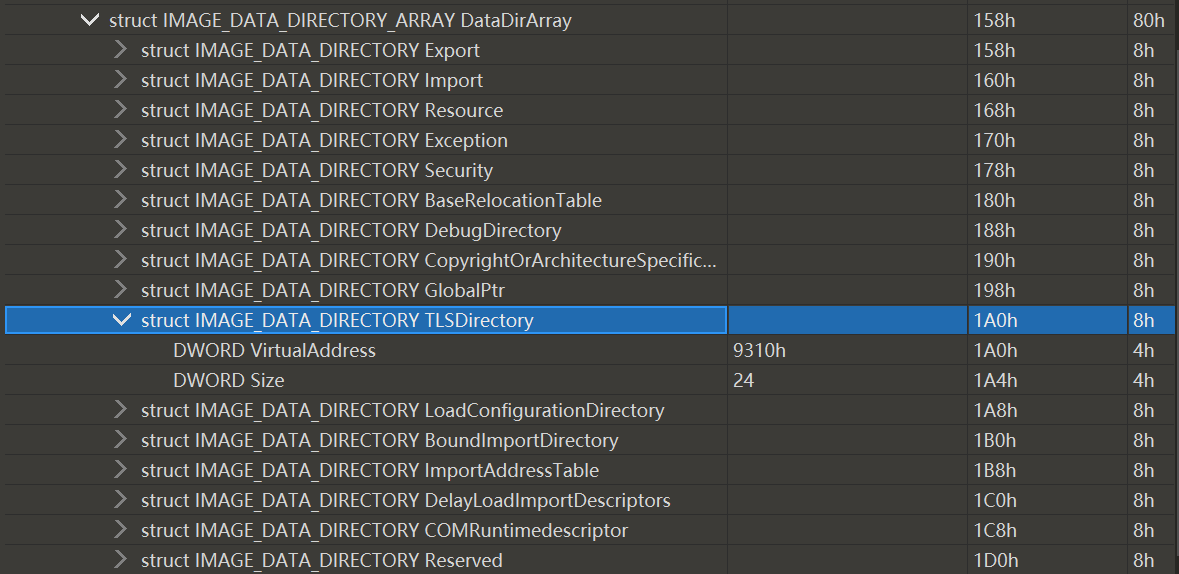Click start offset 188h of DebugDirectory

(994, 230)
